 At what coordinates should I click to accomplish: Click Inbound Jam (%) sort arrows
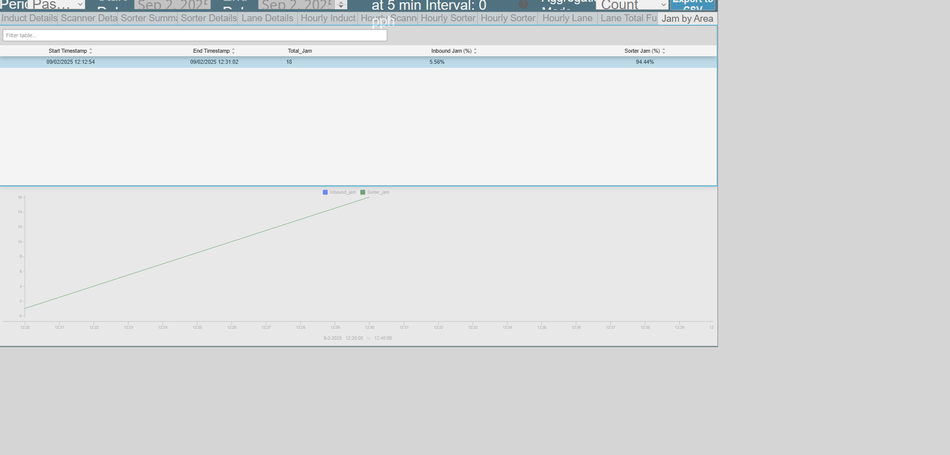[x=475, y=51]
